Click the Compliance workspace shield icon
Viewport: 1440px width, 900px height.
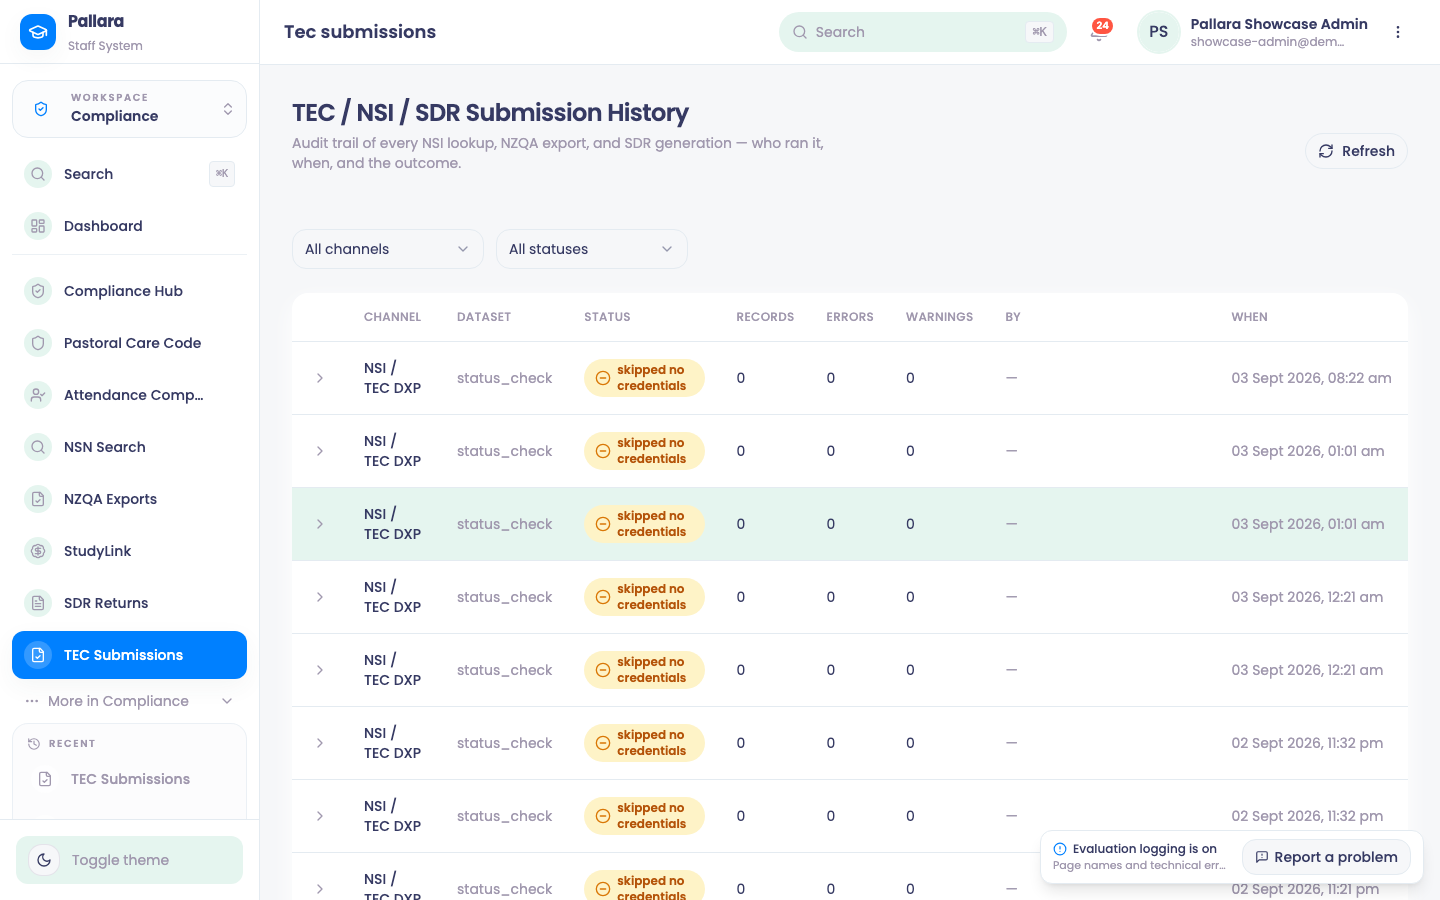click(41, 109)
